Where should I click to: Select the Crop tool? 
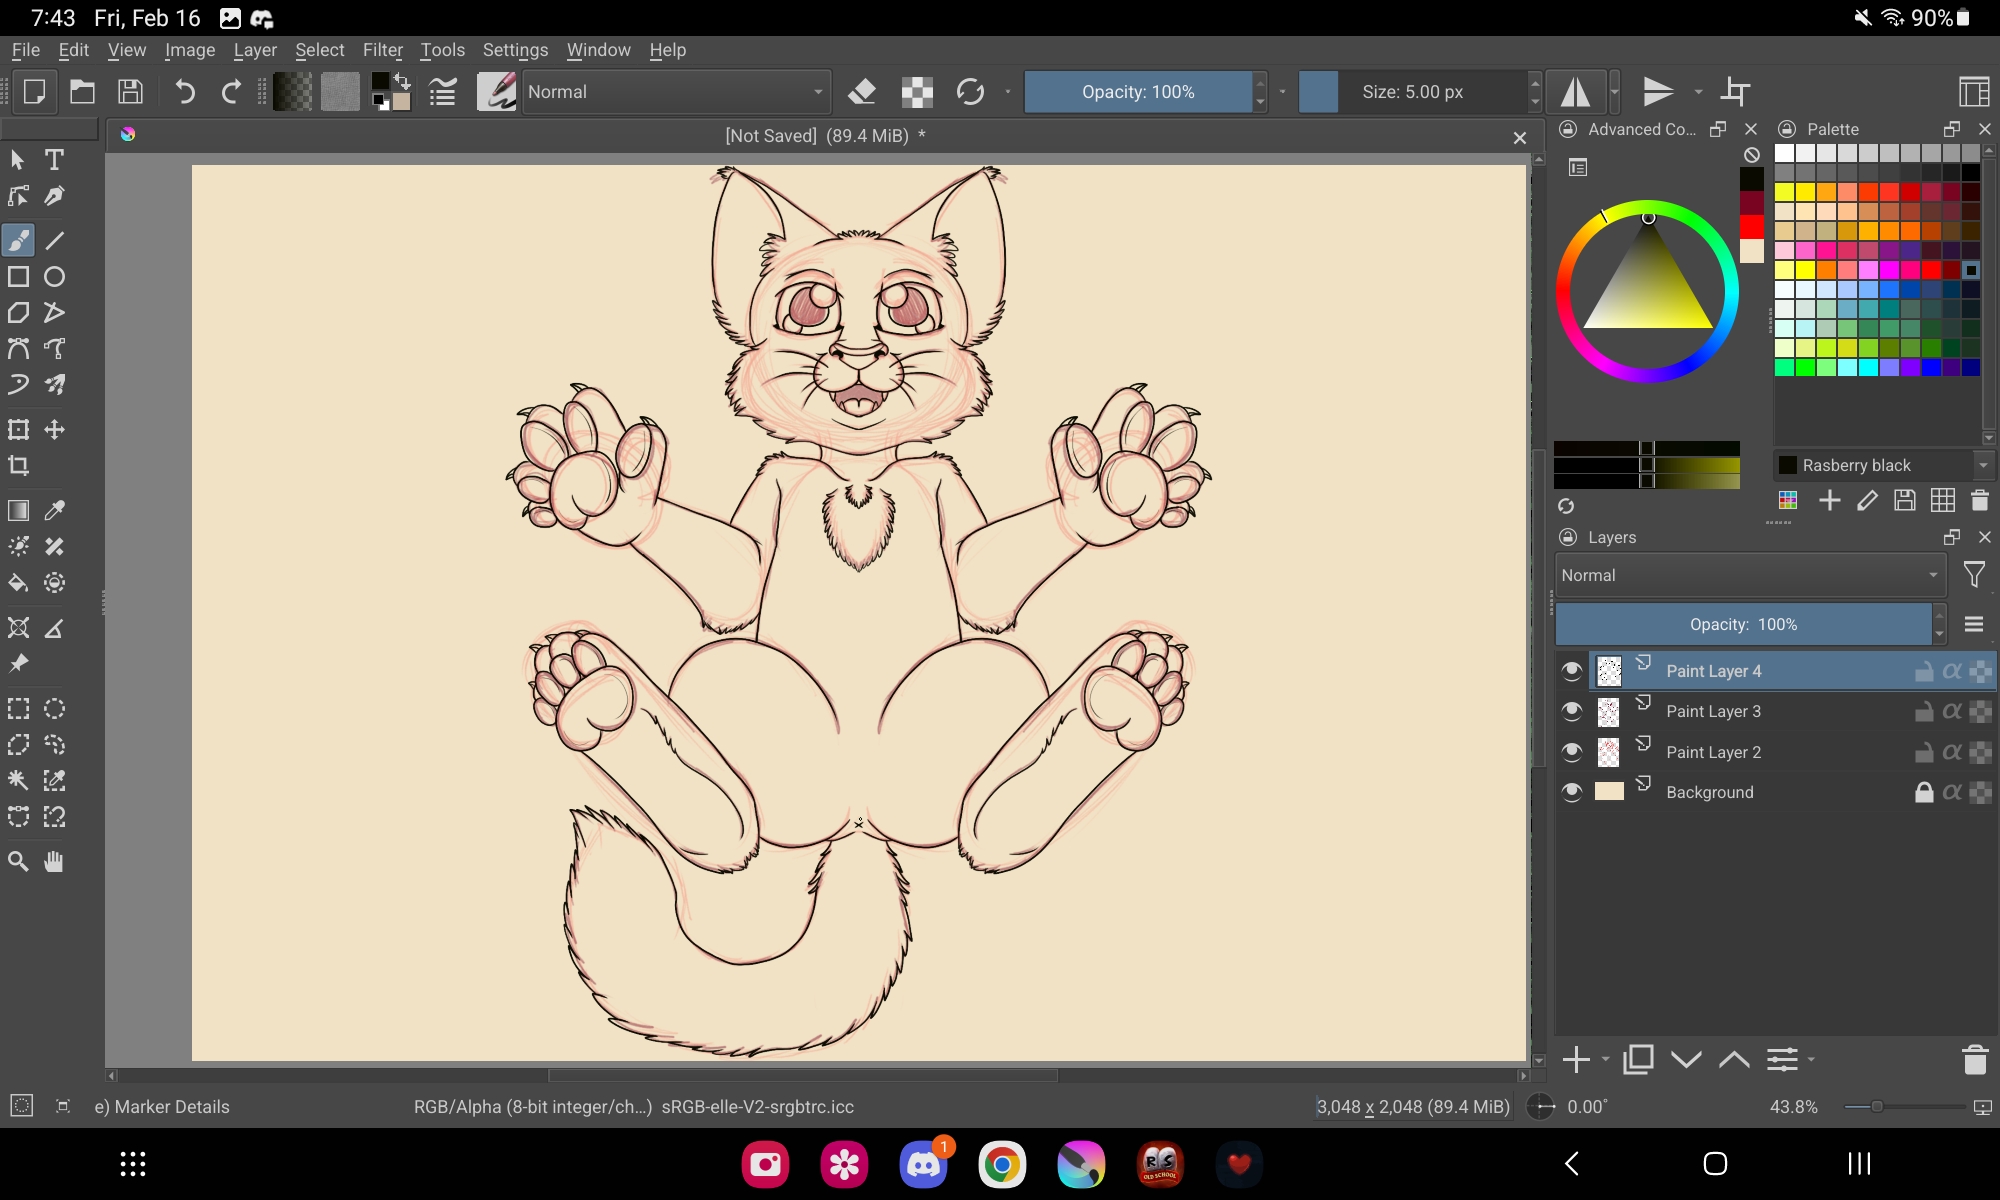(x=18, y=466)
